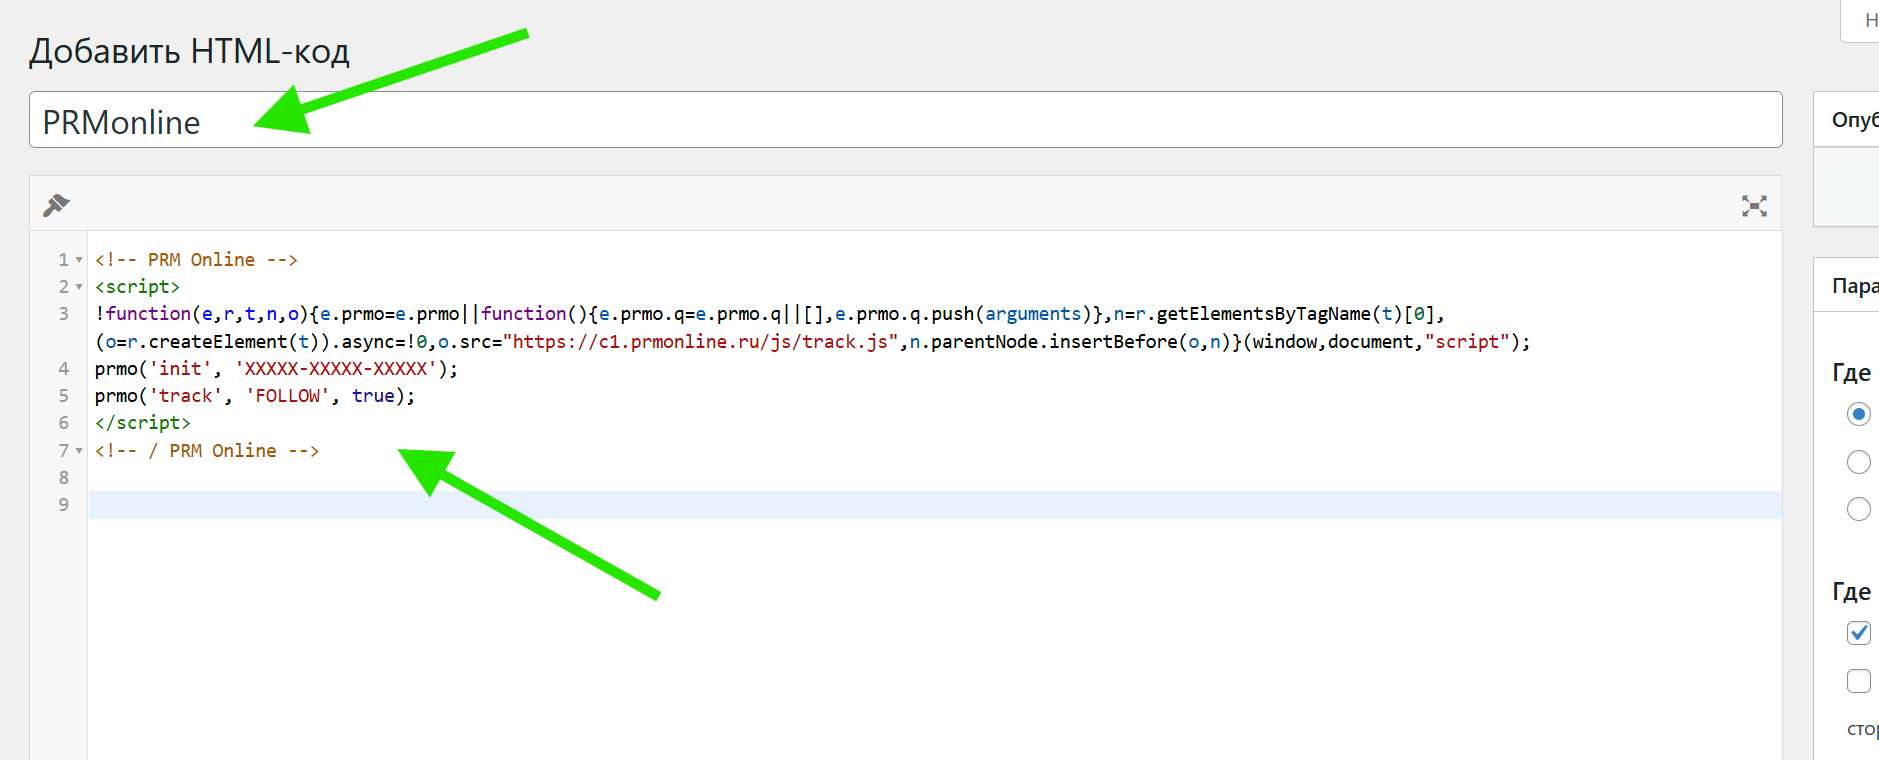1879x760 pixels.
Task: Select the second radio option under Где
Action: (1859, 462)
